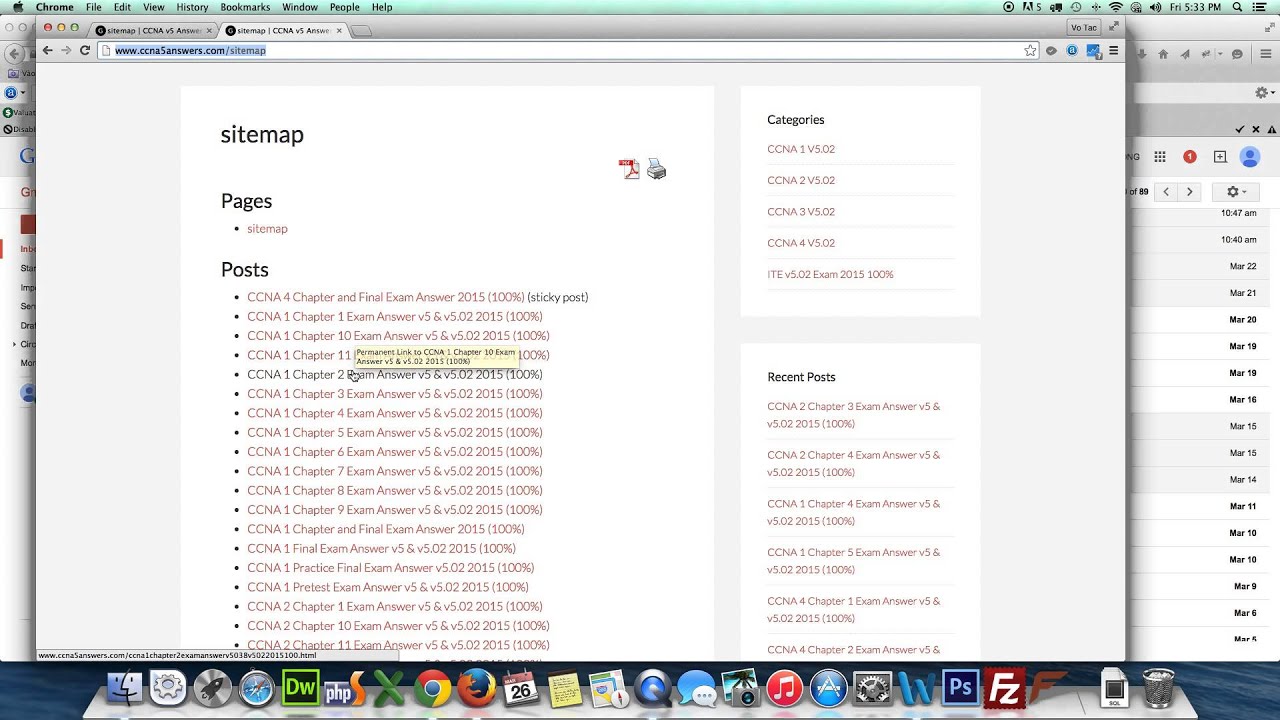Open the ITE v5.02 Exam 2015 100% category
Image resolution: width=1280 pixels, height=720 pixels.
(830, 274)
